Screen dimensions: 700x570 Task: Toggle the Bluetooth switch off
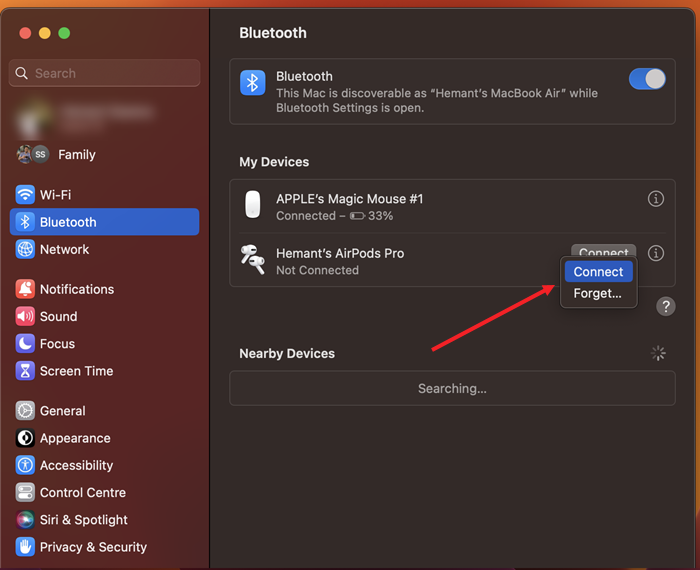coord(647,79)
